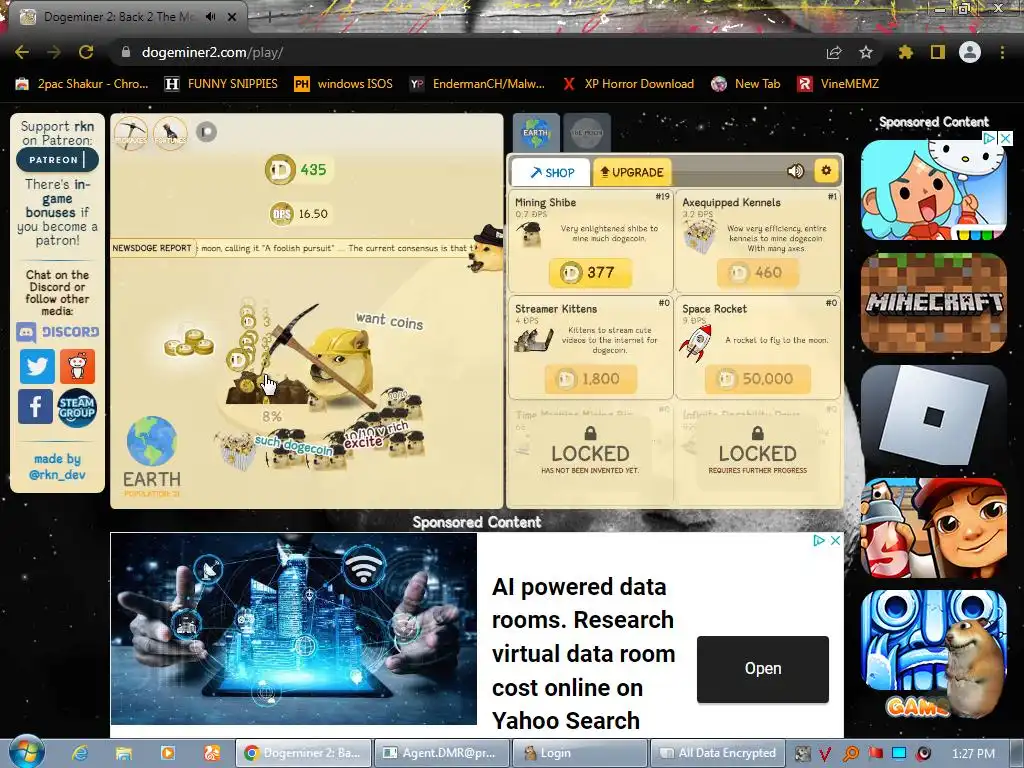Click the Earth globe in game area
This screenshot has width=1024, height=768.
(152, 441)
